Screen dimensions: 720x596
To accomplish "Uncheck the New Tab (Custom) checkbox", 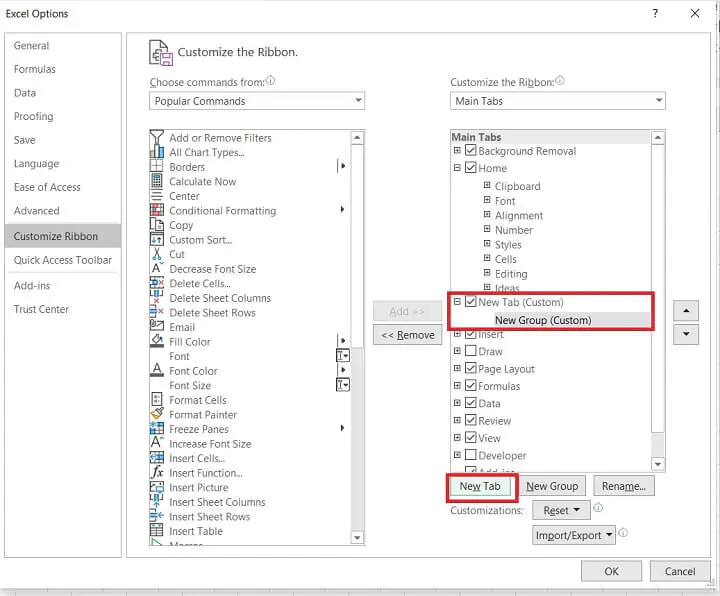I will point(471,302).
